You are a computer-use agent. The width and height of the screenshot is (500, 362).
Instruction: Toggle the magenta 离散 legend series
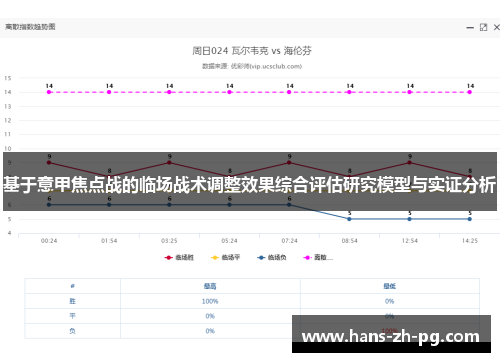coord(318,257)
